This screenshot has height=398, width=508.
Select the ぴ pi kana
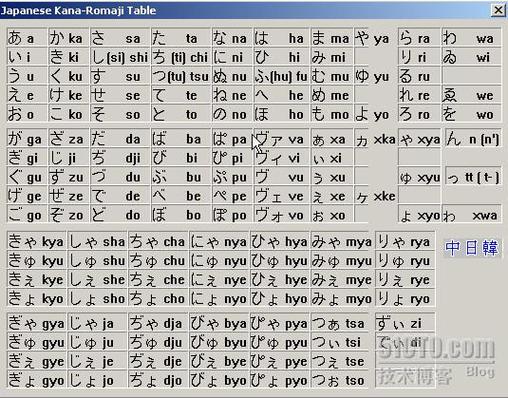pyautogui.click(x=232, y=158)
